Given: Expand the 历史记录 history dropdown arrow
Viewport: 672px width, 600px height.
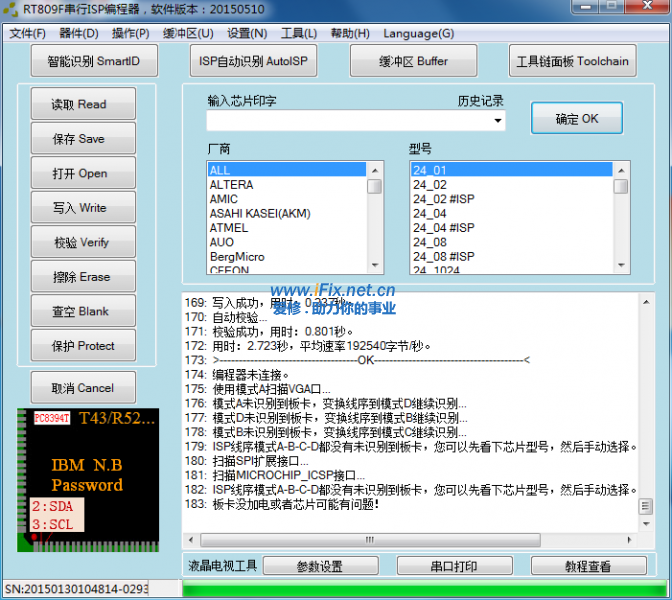Looking at the screenshot, I should [498, 120].
